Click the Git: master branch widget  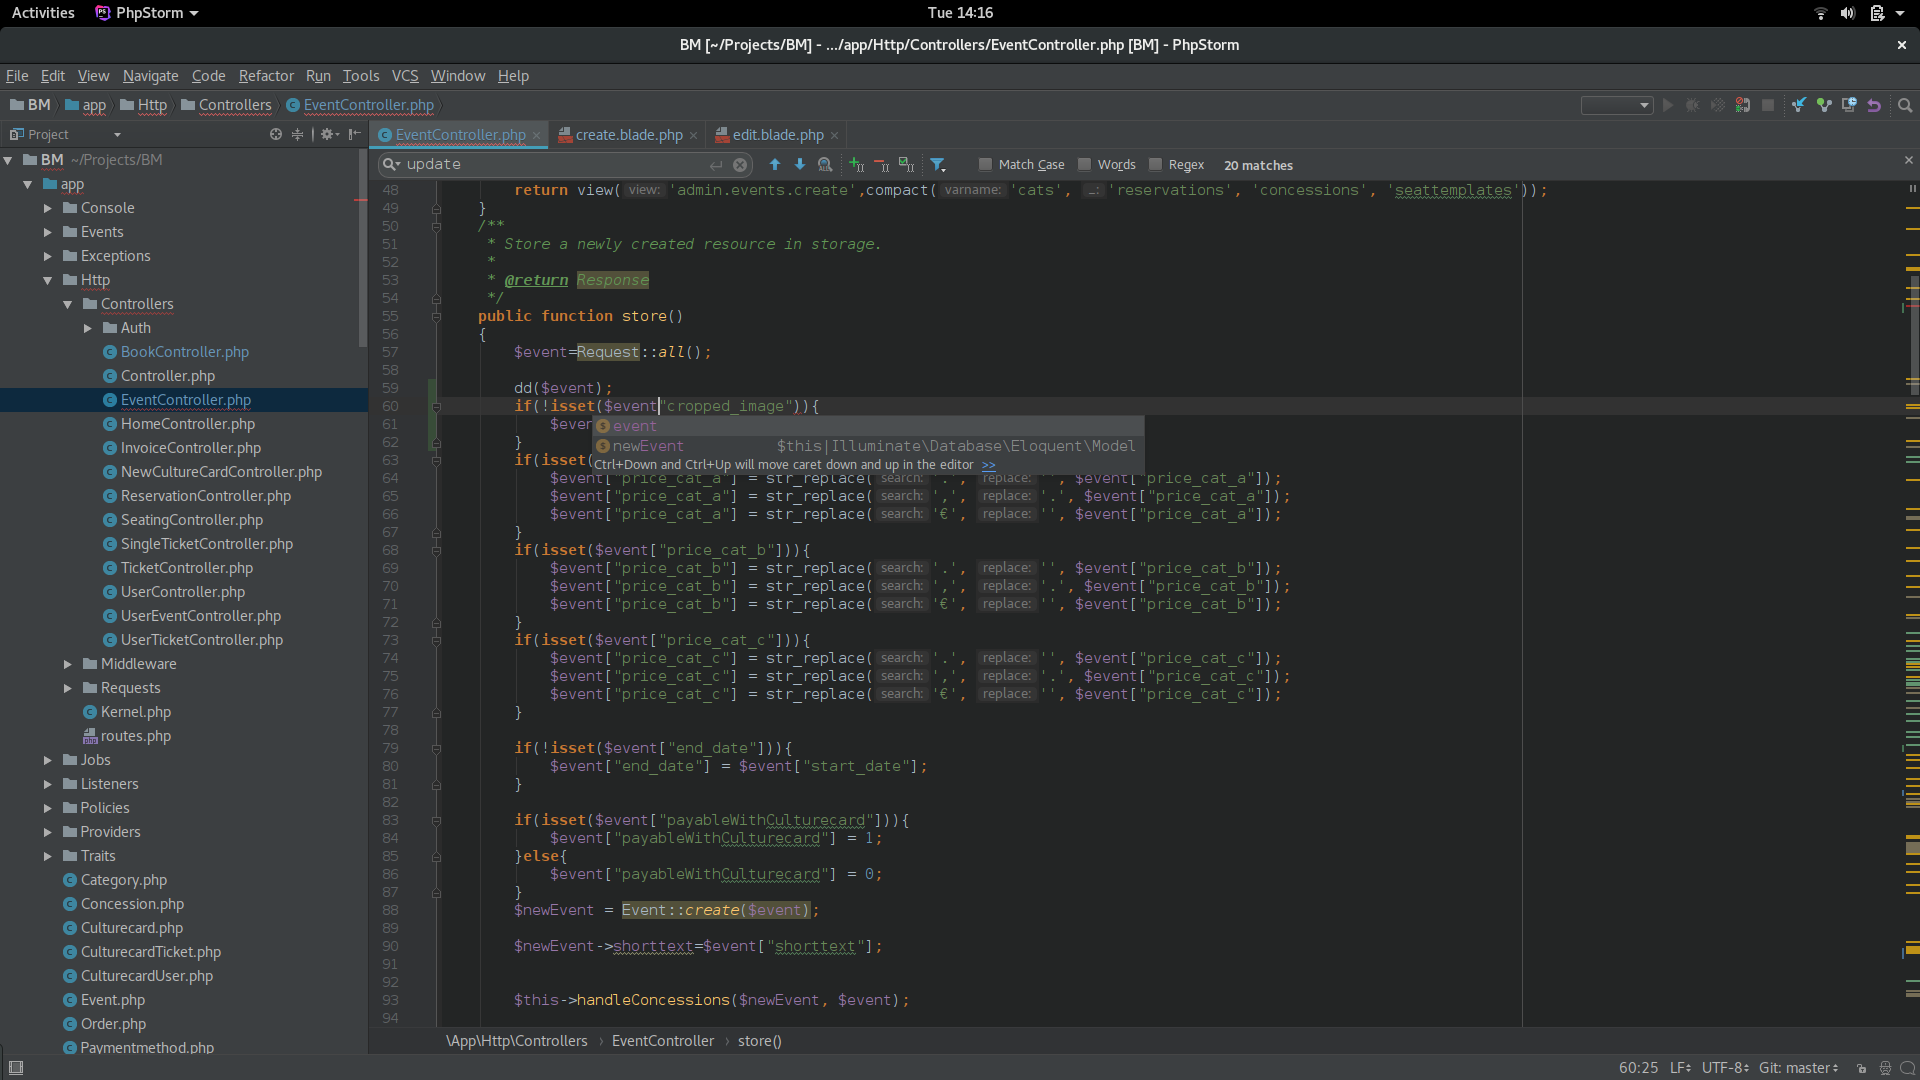coord(1797,1067)
